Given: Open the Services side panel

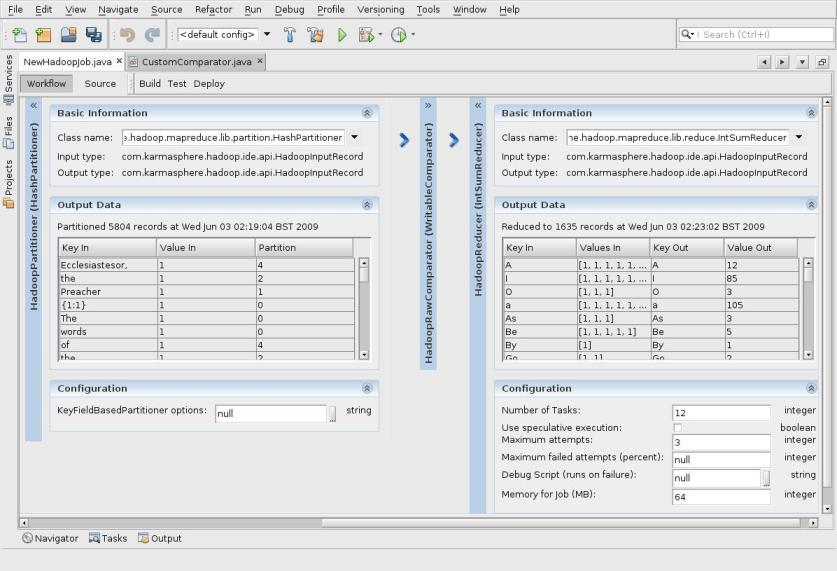Looking at the screenshot, I should [x=8, y=79].
